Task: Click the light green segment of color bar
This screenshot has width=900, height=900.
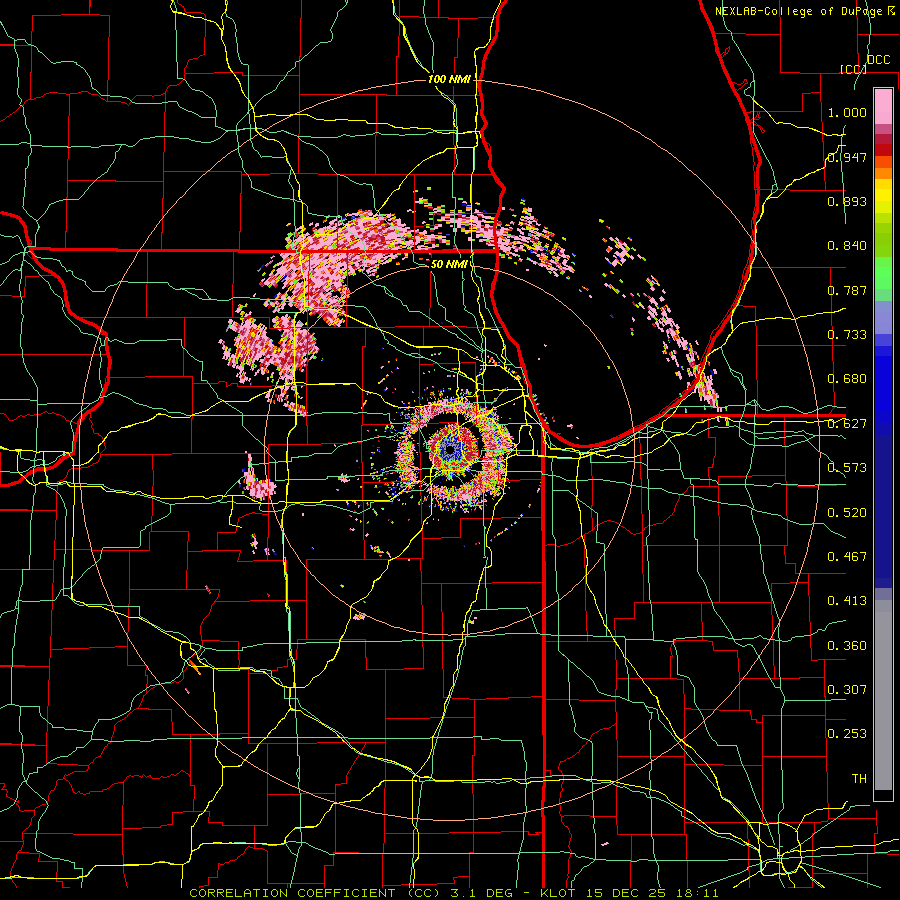Action: [x=883, y=274]
